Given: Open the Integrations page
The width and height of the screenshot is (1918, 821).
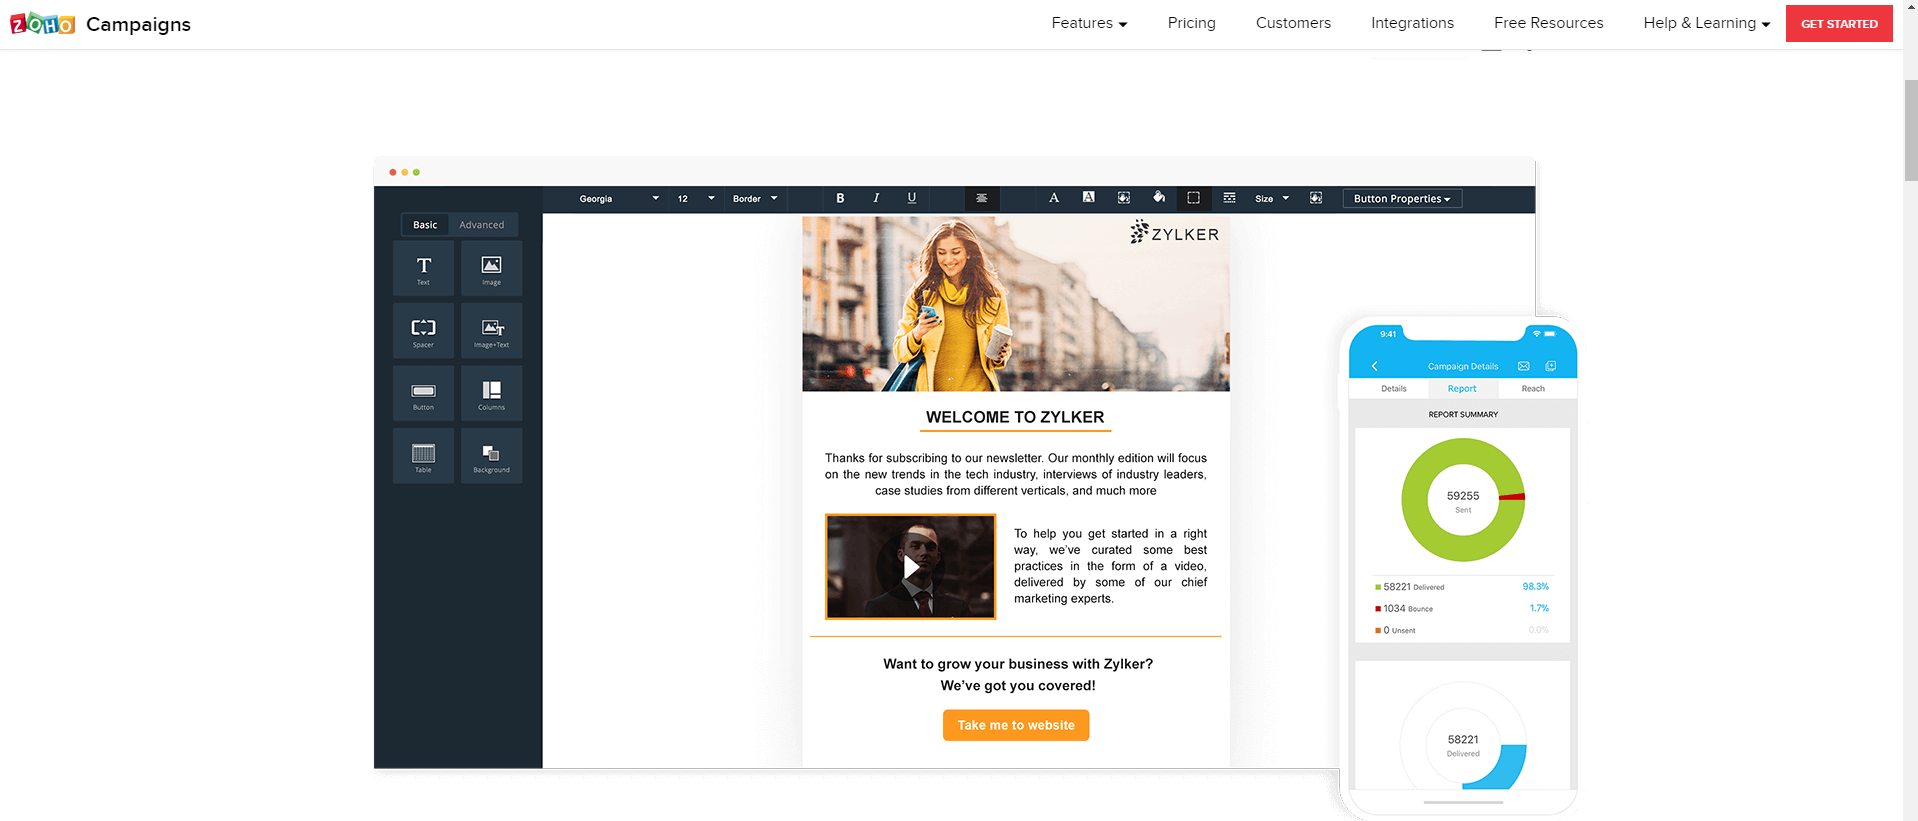Looking at the screenshot, I should [x=1412, y=23].
